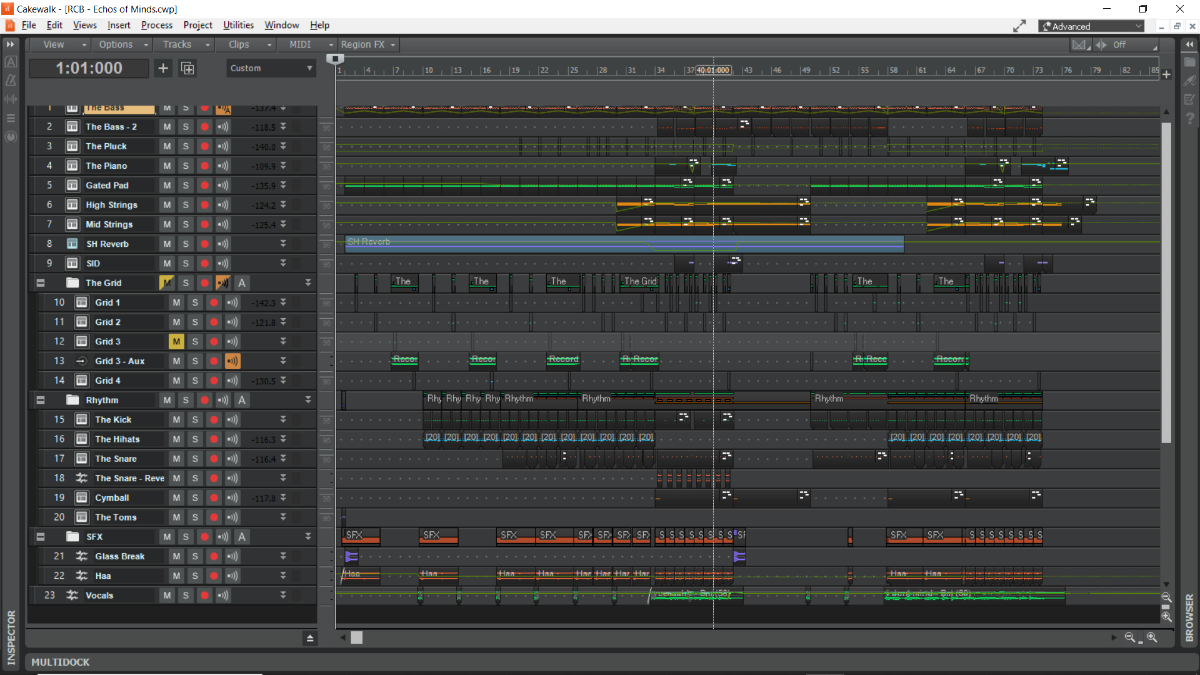The width and height of the screenshot is (1200, 675).
Task: Click the SFX folder icon
Action: coord(72,537)
